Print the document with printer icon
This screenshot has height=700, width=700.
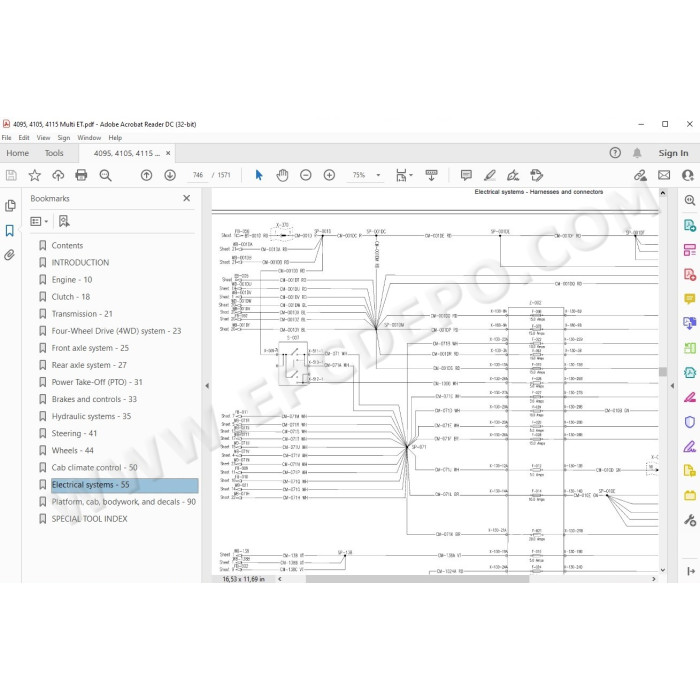(81, 175)
